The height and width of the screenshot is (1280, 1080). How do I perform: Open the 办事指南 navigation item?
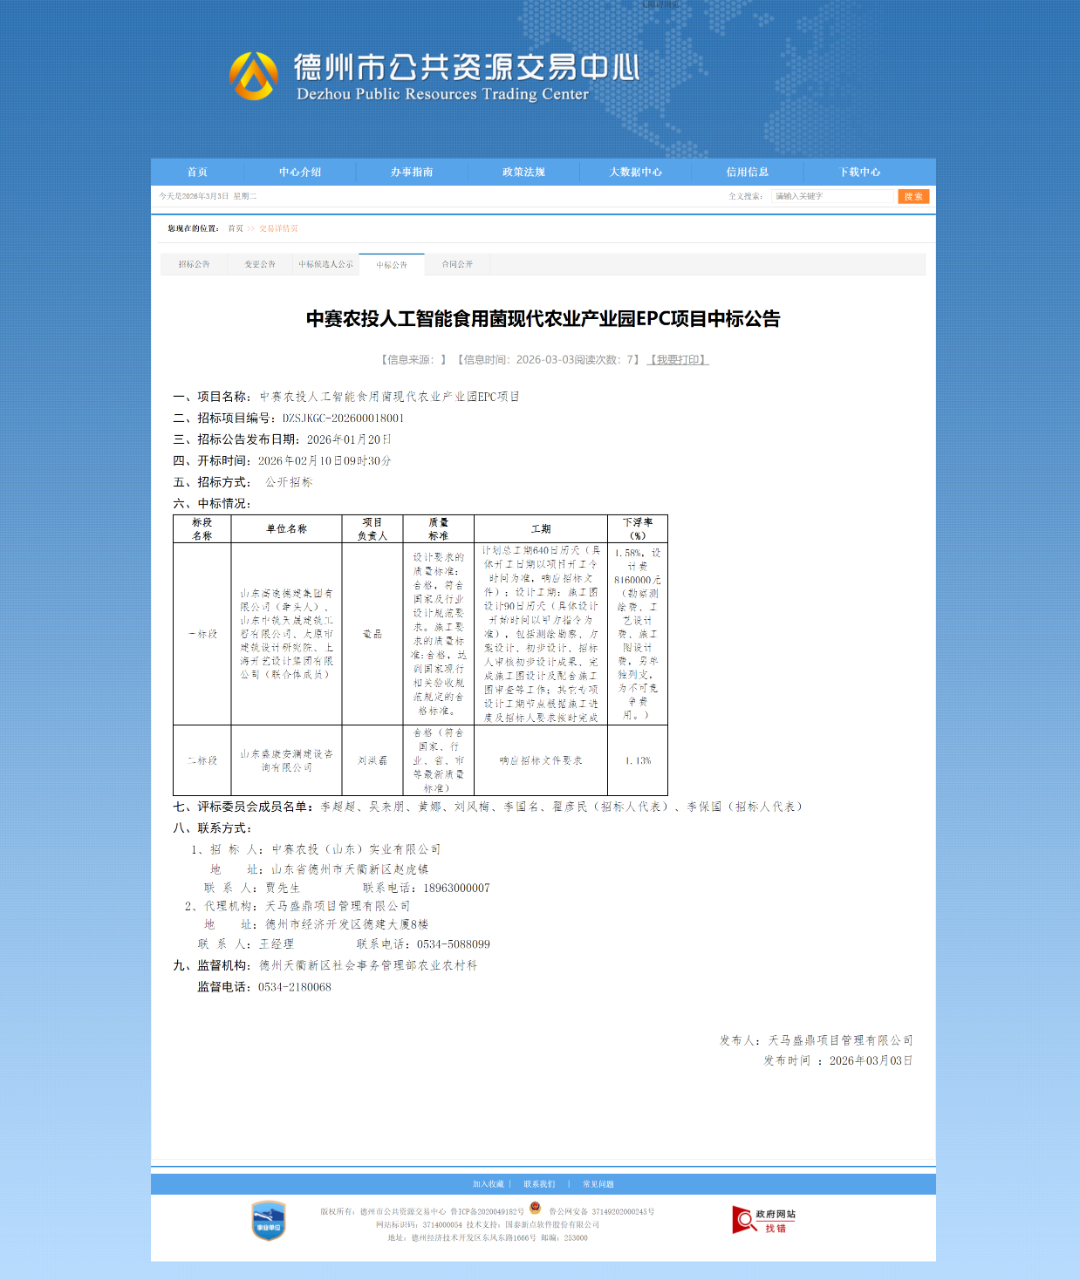point(412,172)
